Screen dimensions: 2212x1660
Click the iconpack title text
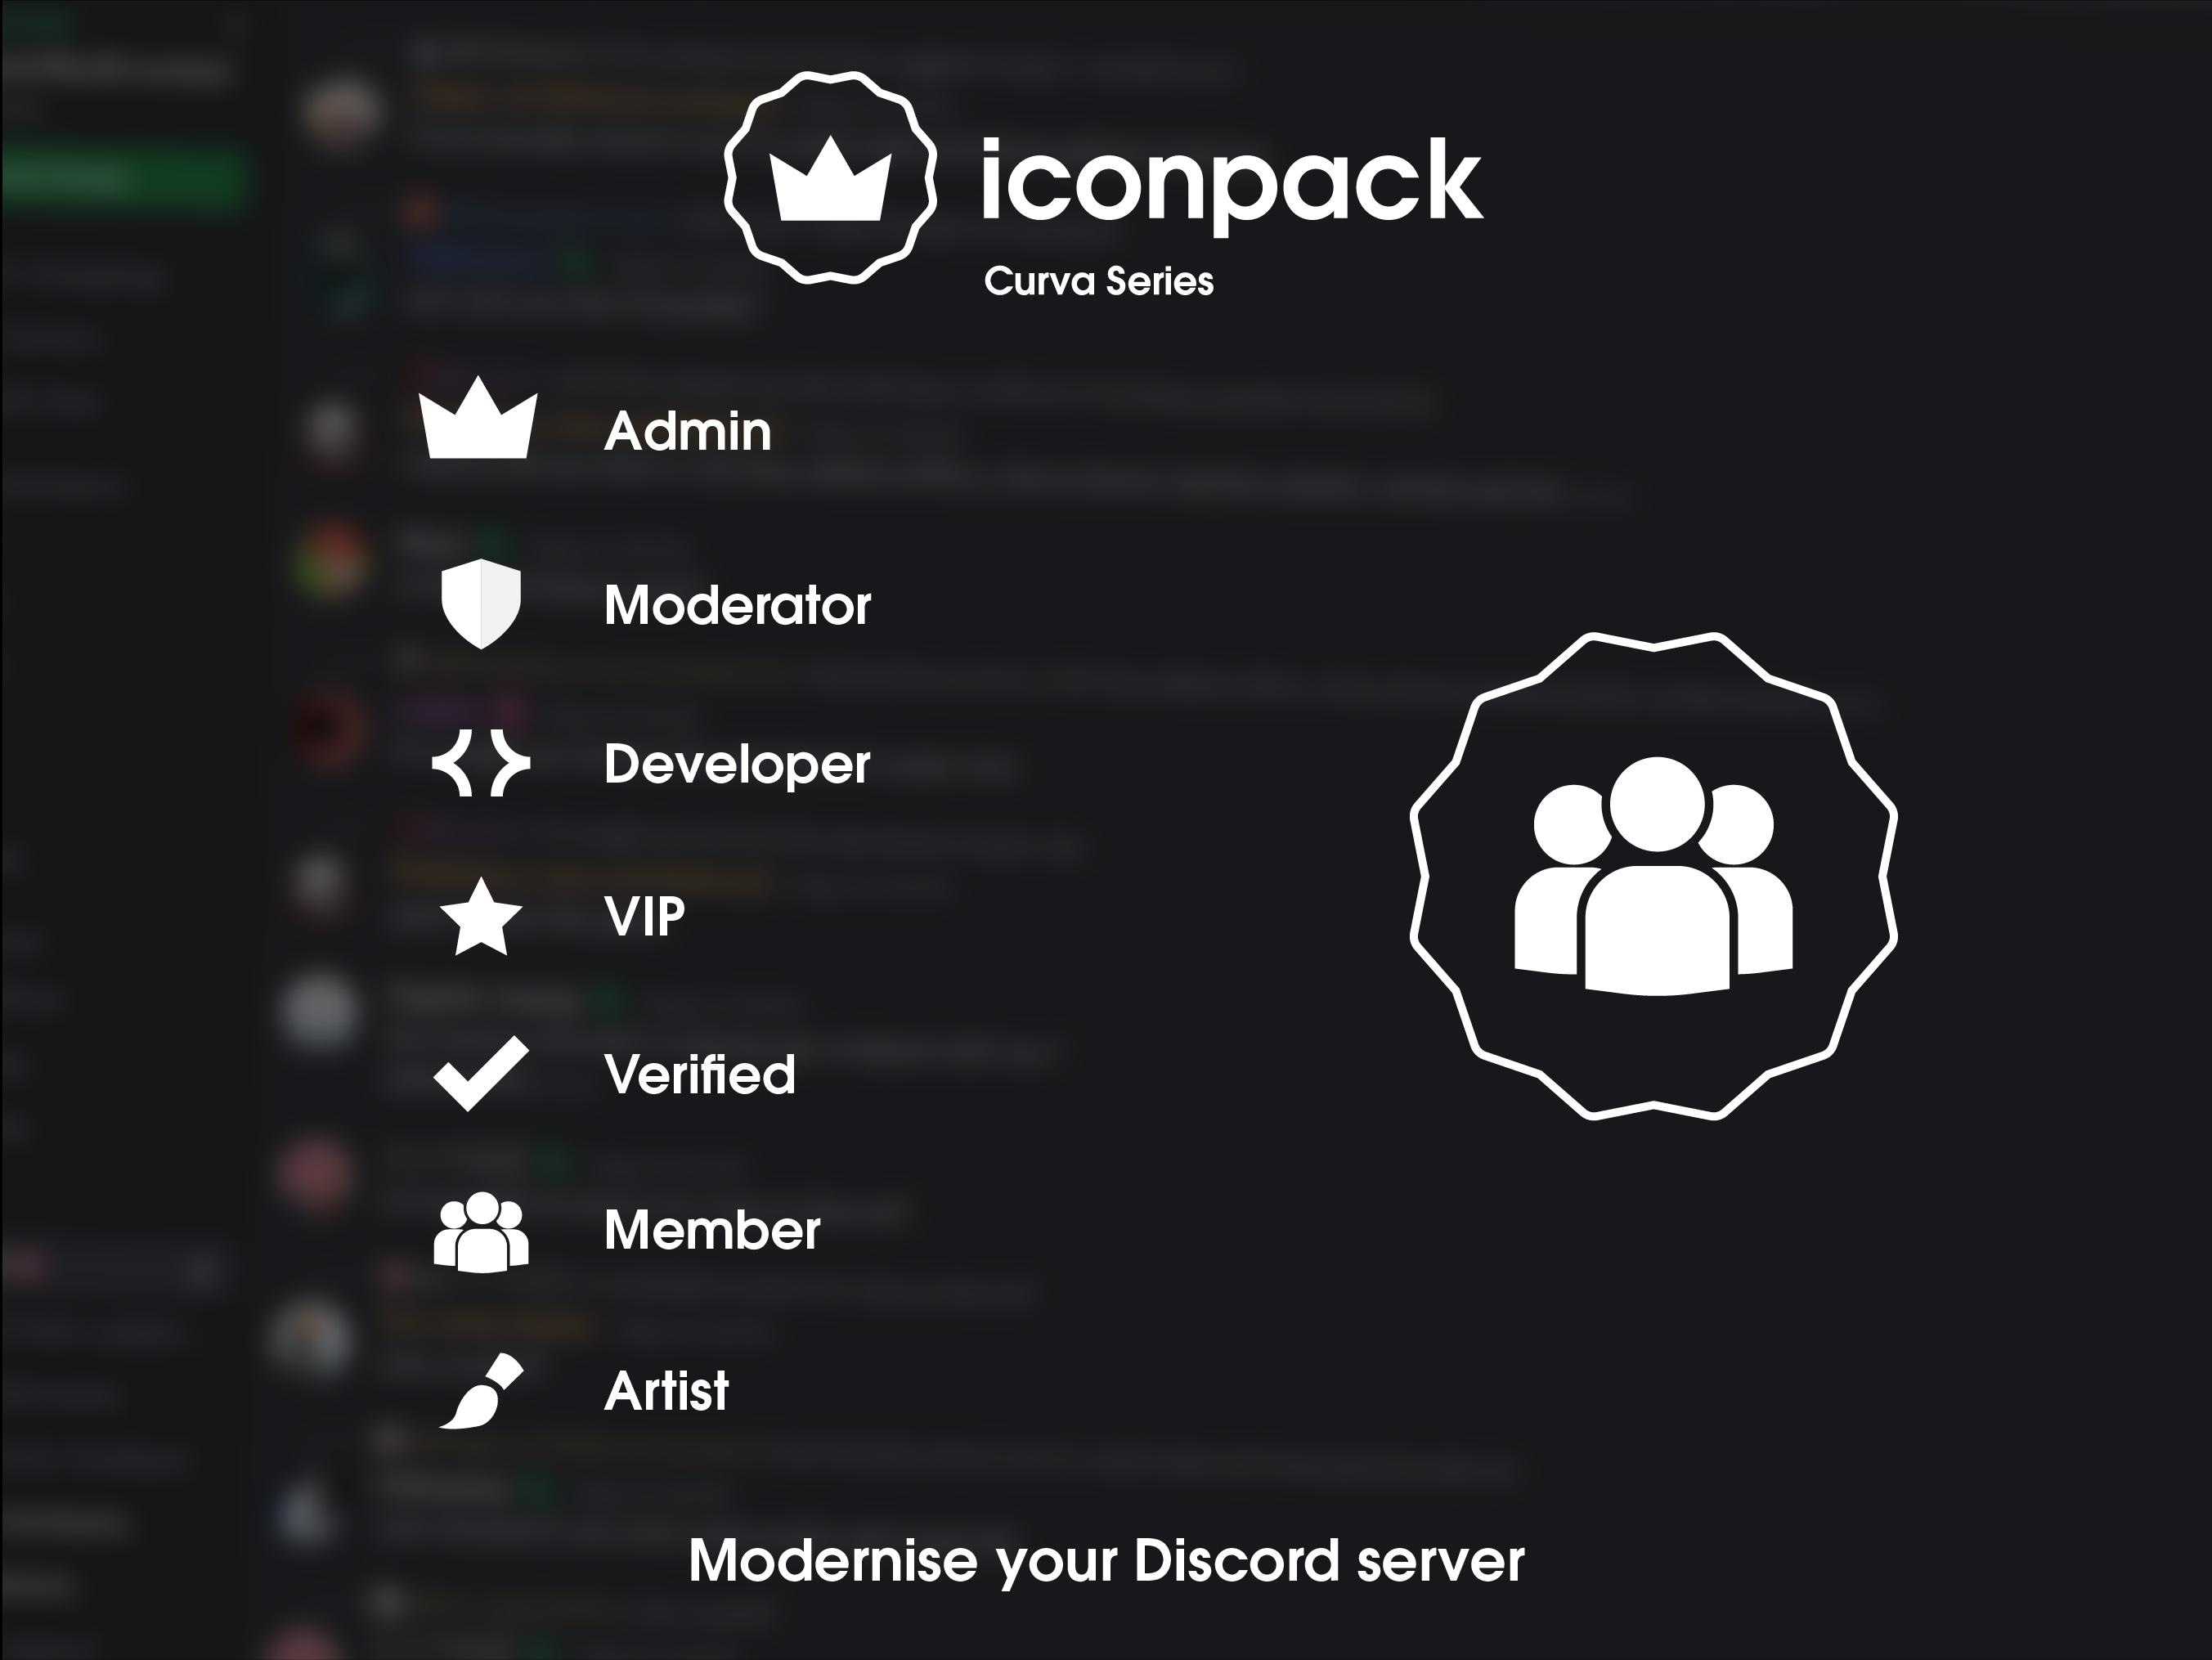tap(1231, 182)
